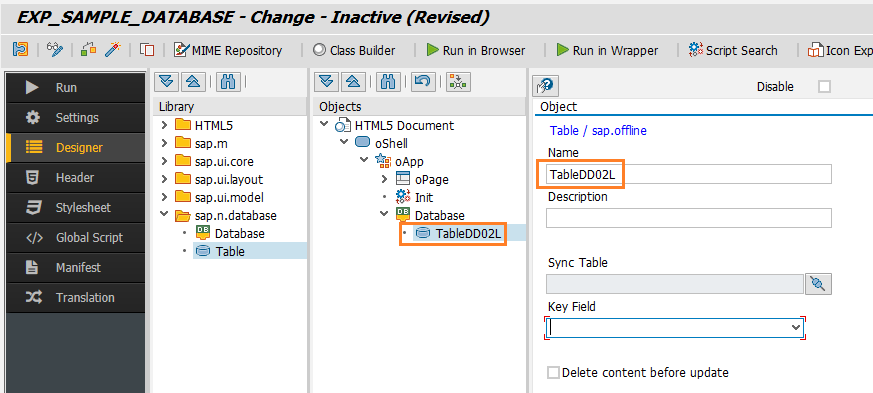Screen dimensions: 873x393
Task: Click the other object icon in toolbar
Action: click(21, 50)
